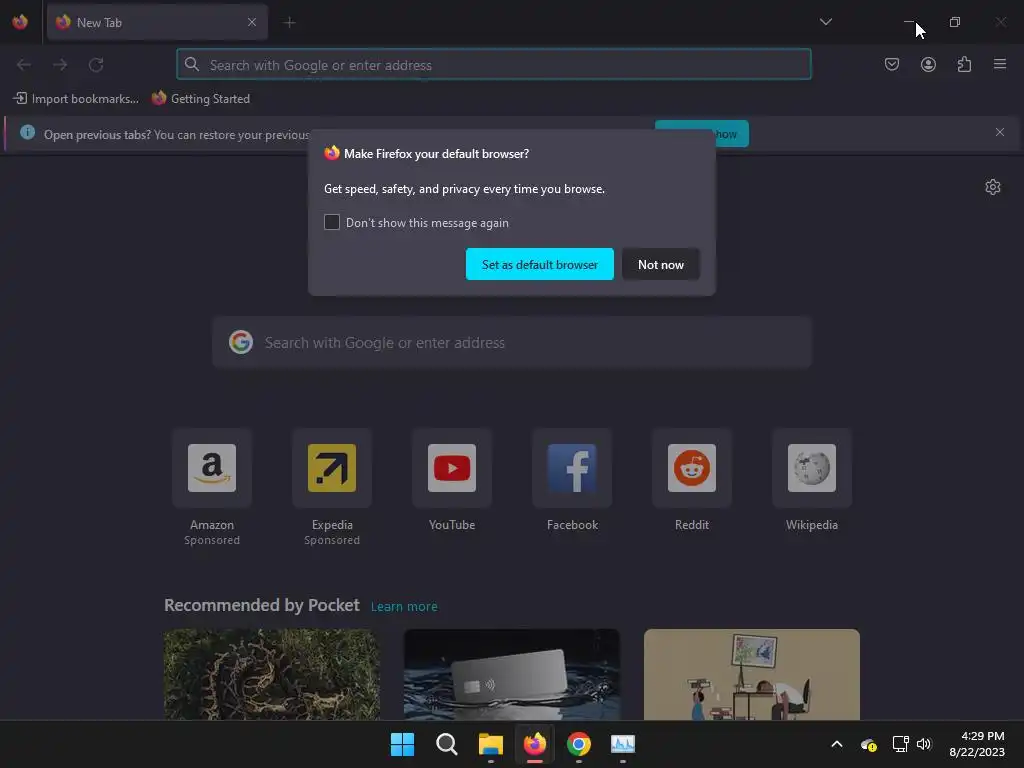Open the application hamburger menu

click(1000, 65)
